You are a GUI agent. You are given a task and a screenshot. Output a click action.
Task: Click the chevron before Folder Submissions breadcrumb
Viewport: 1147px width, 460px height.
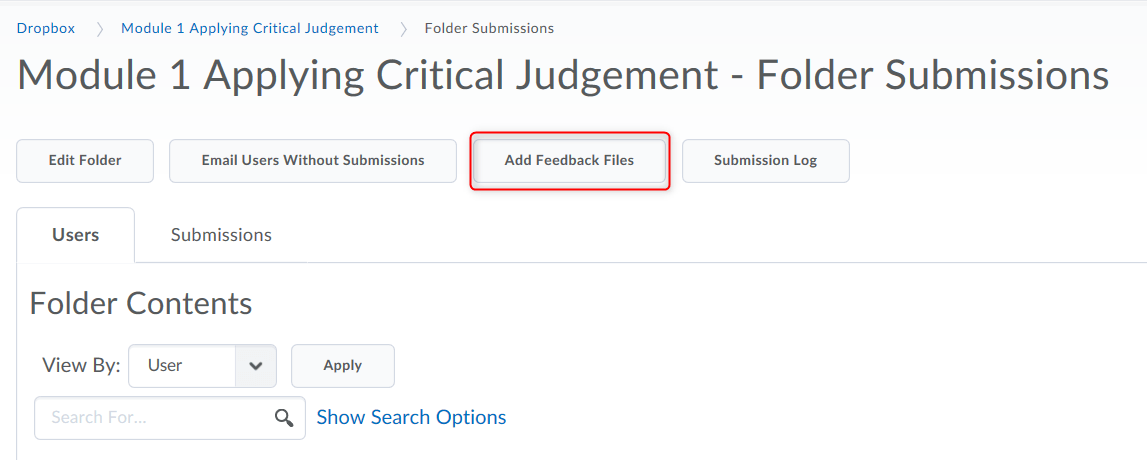click(x=403, y=29)
